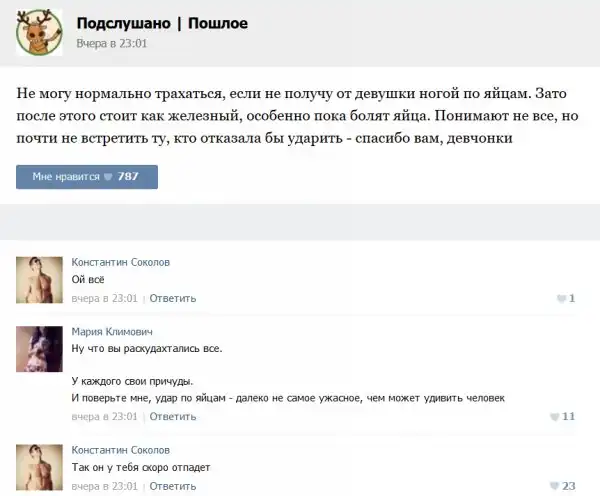Click the timestamp under the «Ой всё» comment
600x496 pixels.
click(x=104, y=298)
